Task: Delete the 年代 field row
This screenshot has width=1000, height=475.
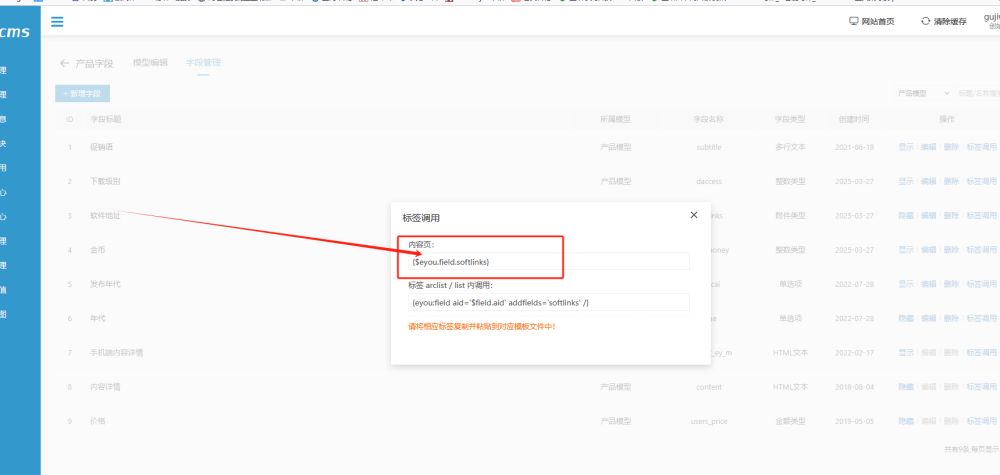Action: (x=951, y=318)
